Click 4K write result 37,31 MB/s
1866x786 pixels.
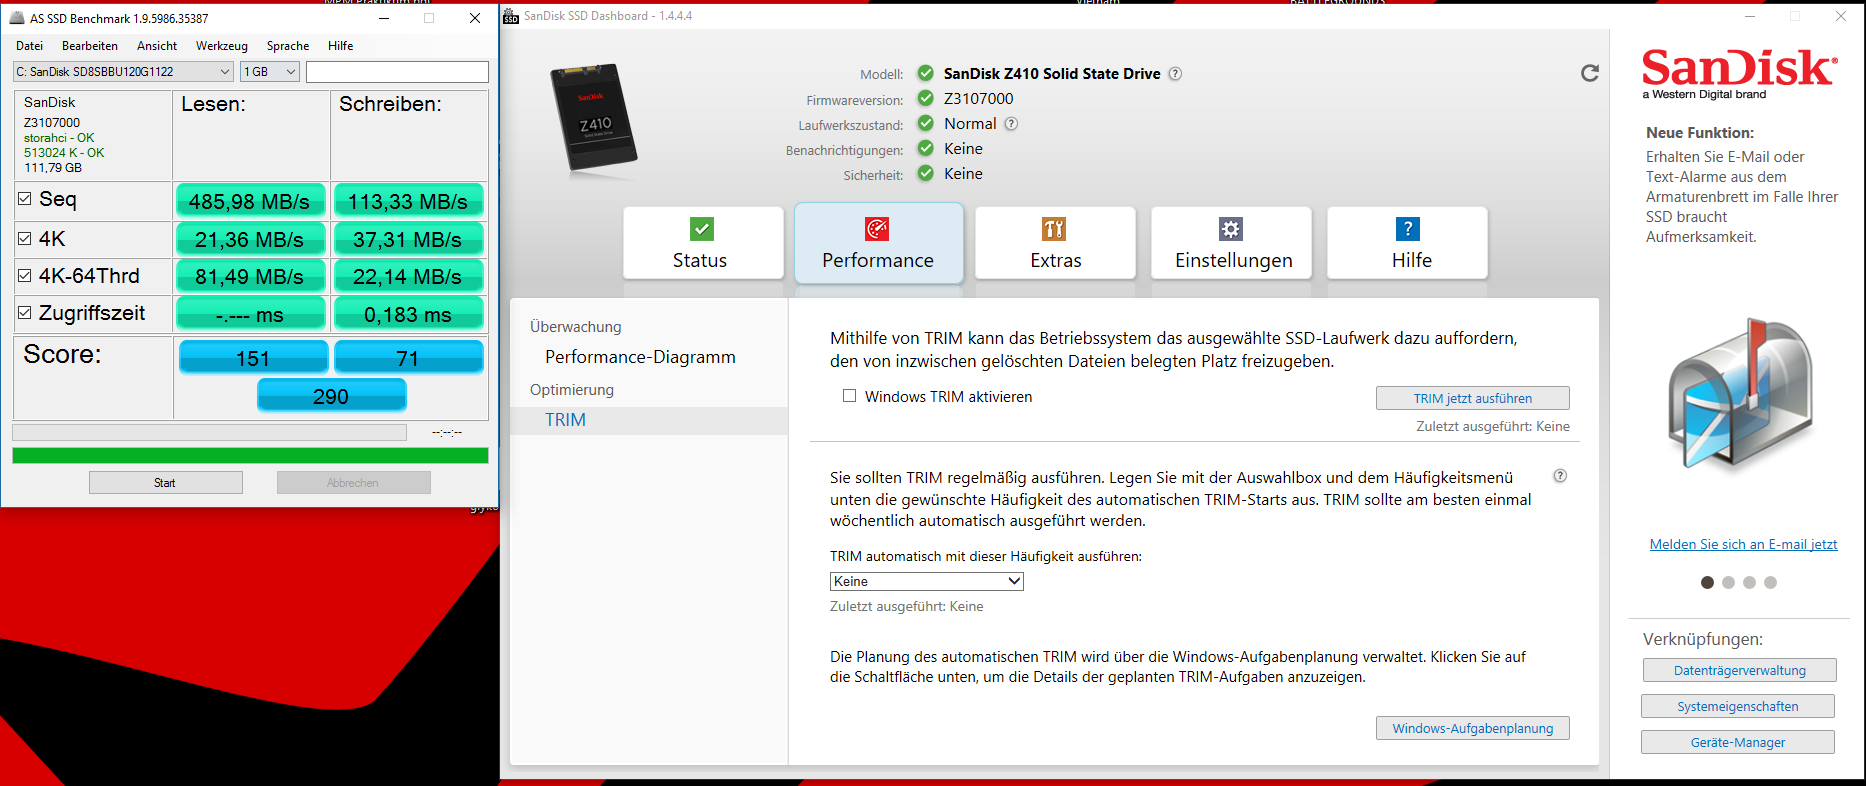(408, 239)
